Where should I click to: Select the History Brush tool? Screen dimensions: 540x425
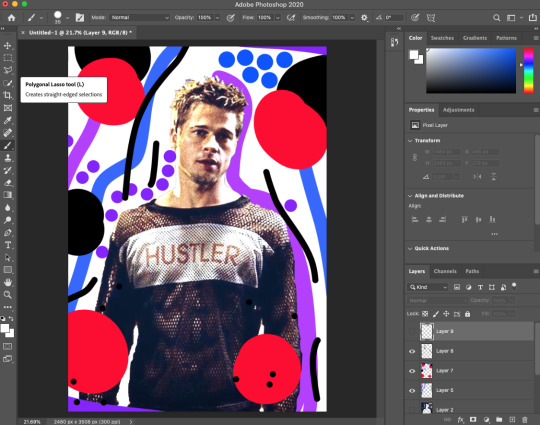click(8, 170)
